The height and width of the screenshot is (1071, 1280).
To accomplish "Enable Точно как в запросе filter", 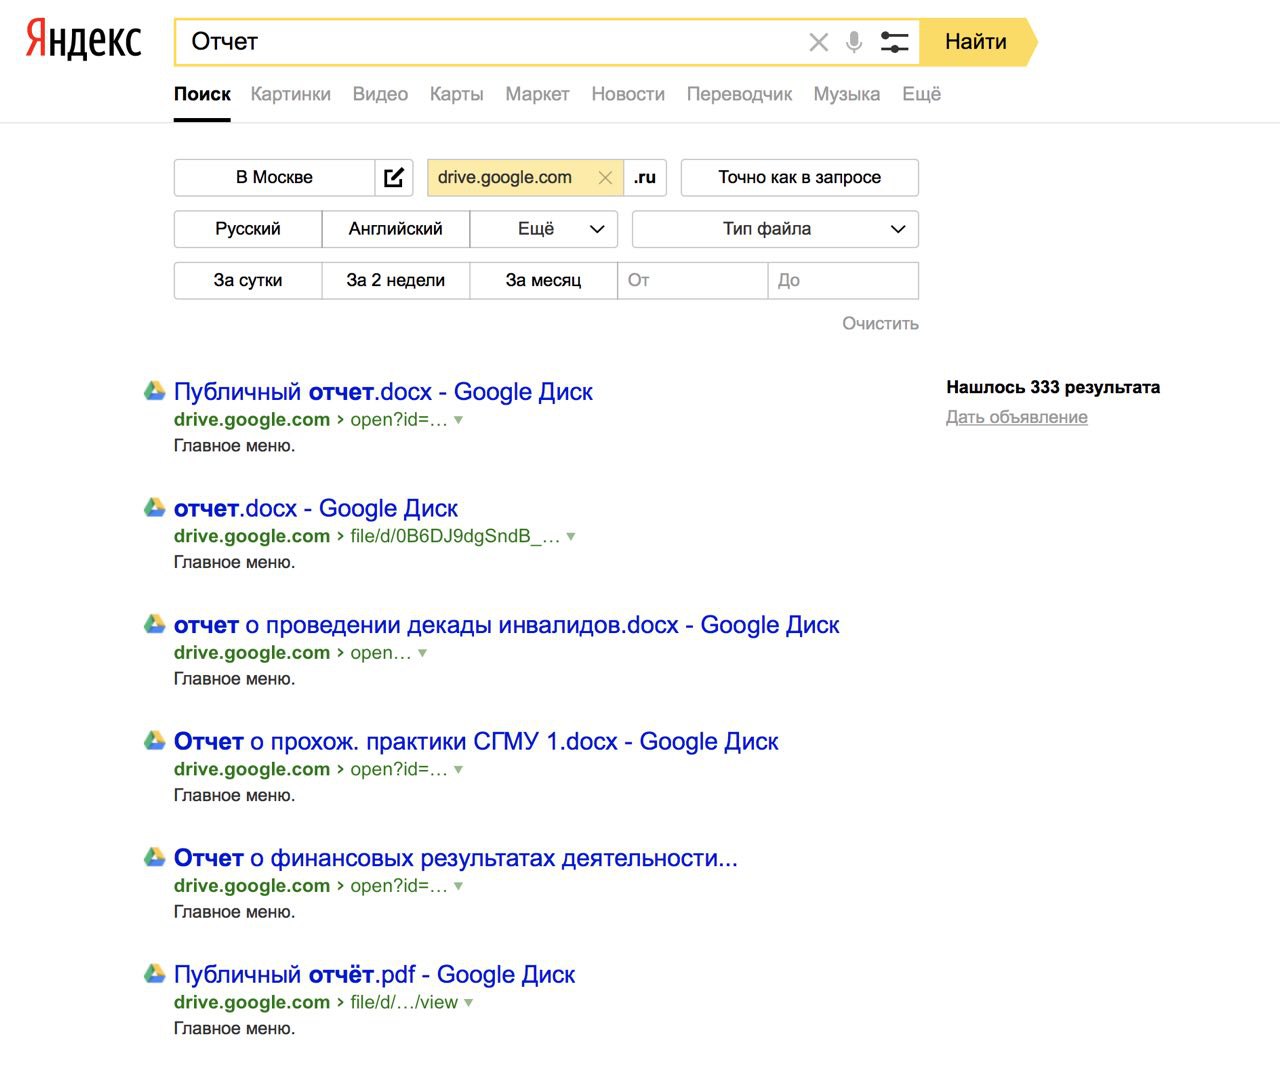I will pos(799,177).
